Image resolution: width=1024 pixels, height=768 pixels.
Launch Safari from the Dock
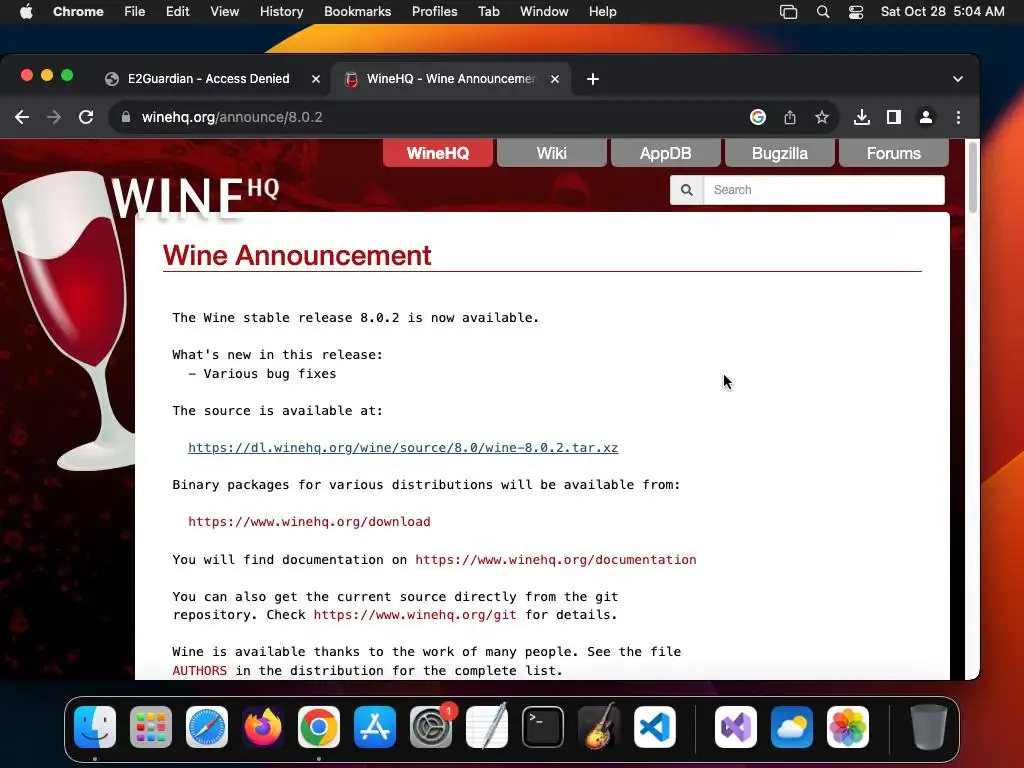[x=207, y=727]
